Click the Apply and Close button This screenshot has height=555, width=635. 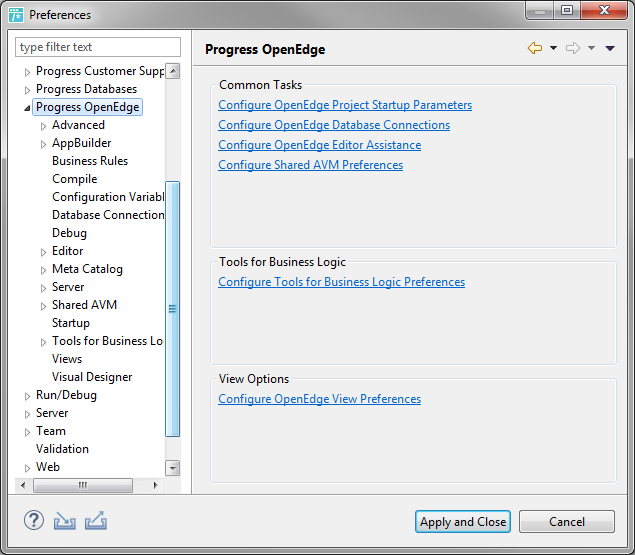pos(463,521)
